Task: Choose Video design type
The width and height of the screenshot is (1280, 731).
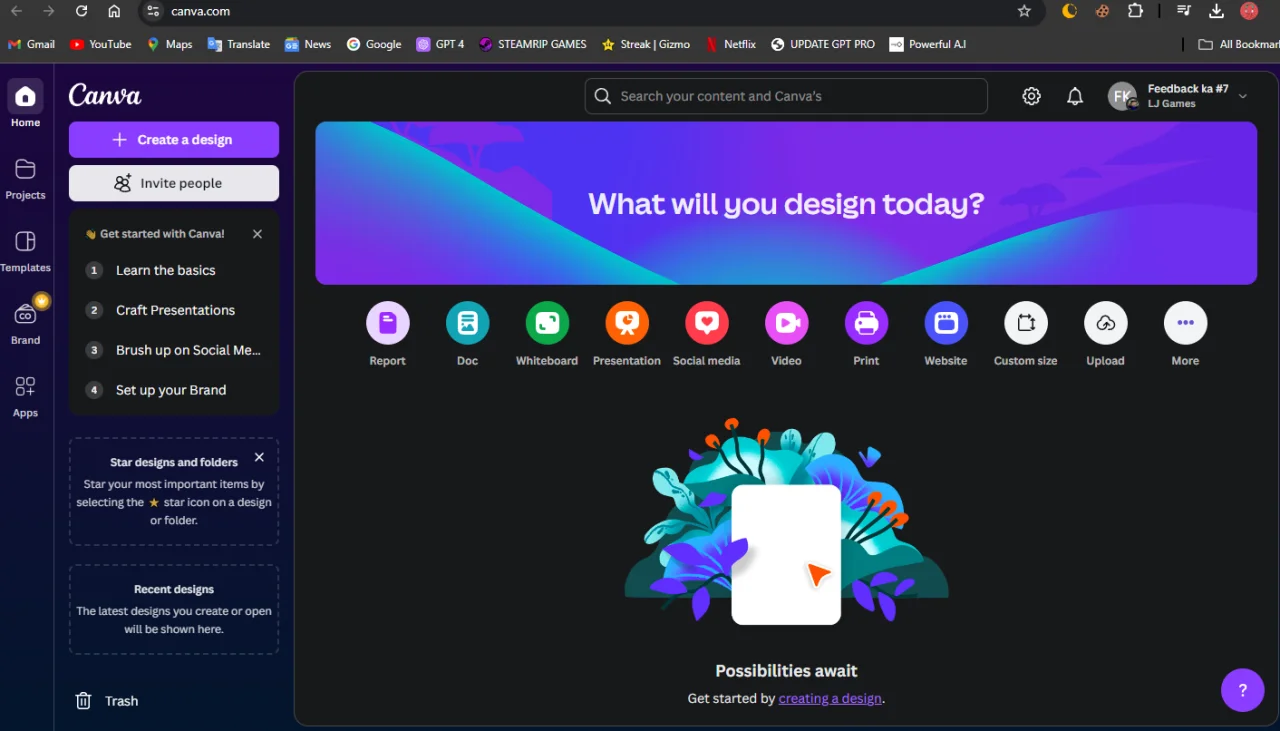Action: [x=787, y=323]
